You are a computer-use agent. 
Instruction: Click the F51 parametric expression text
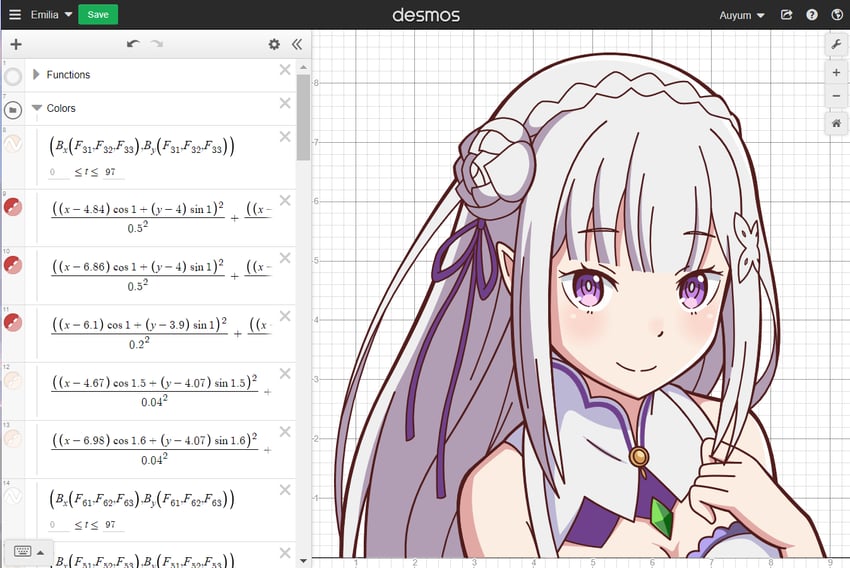pos(141,560)
